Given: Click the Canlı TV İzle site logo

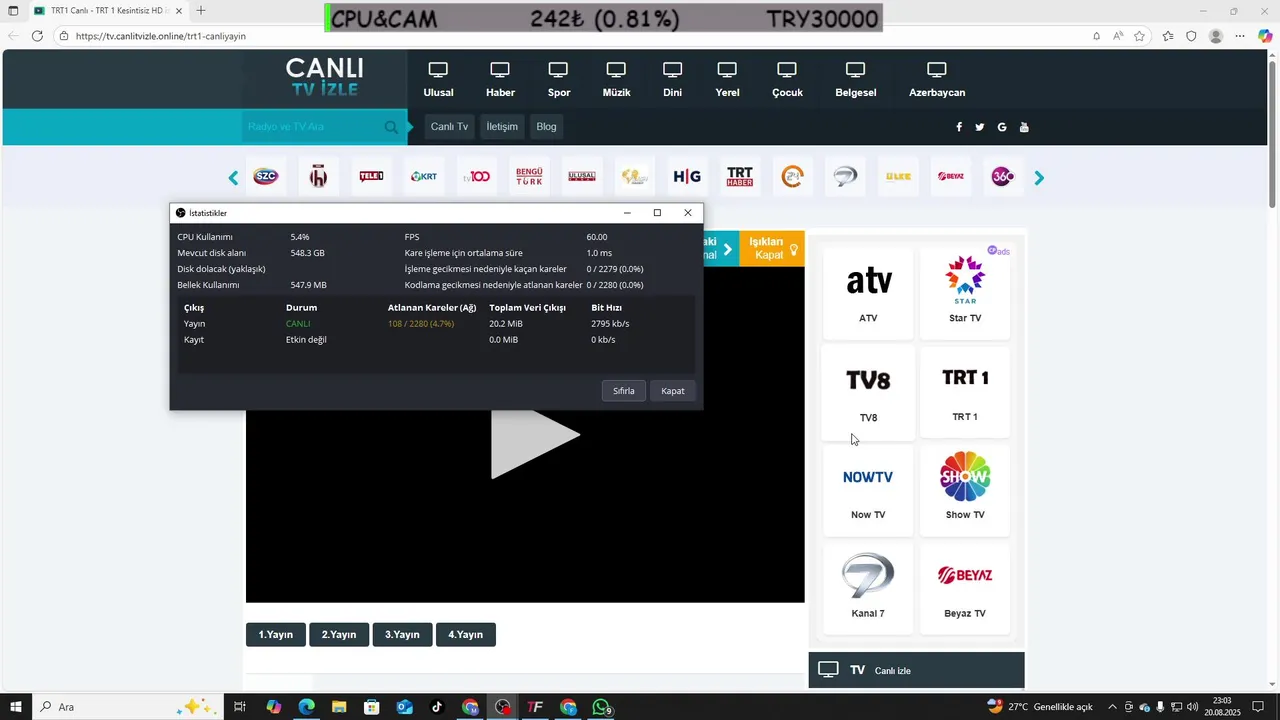Looking at the screenshot, I should point(325,77).
